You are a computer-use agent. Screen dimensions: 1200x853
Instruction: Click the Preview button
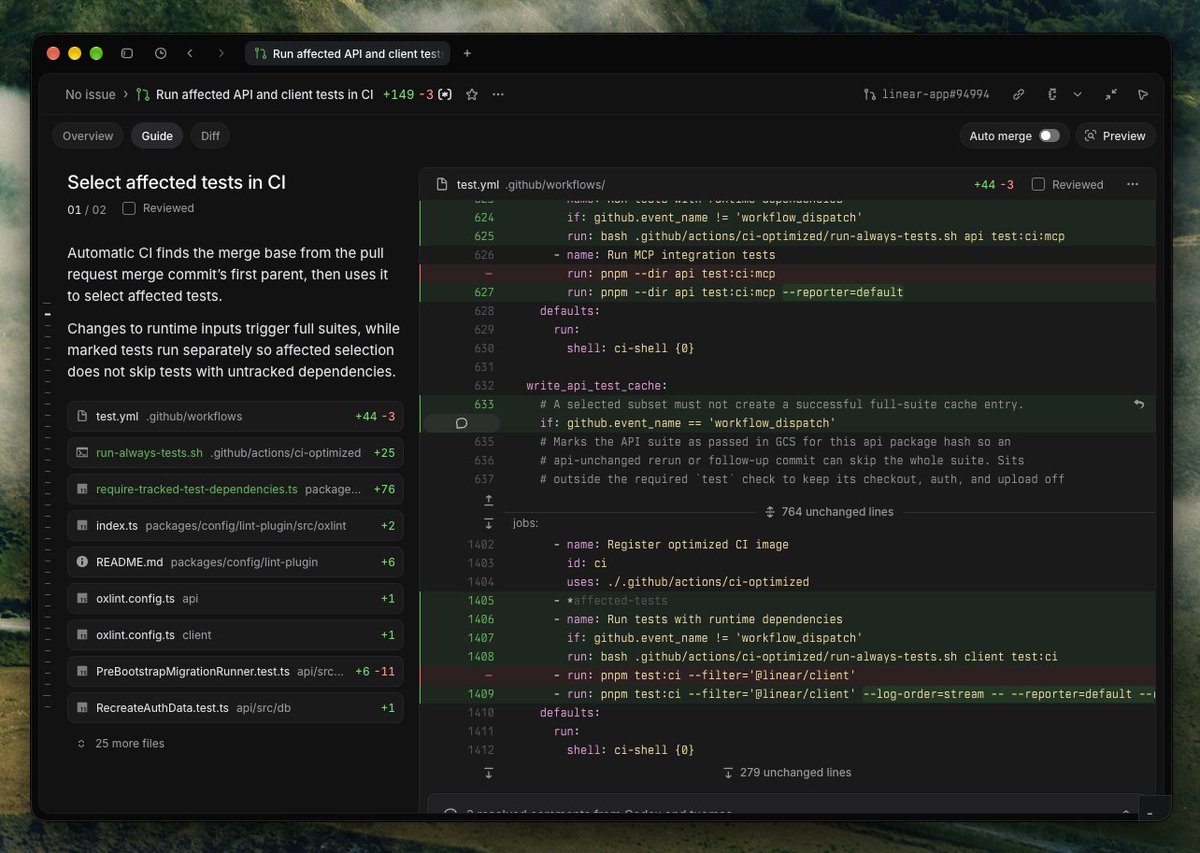(x=1116, y=136)
